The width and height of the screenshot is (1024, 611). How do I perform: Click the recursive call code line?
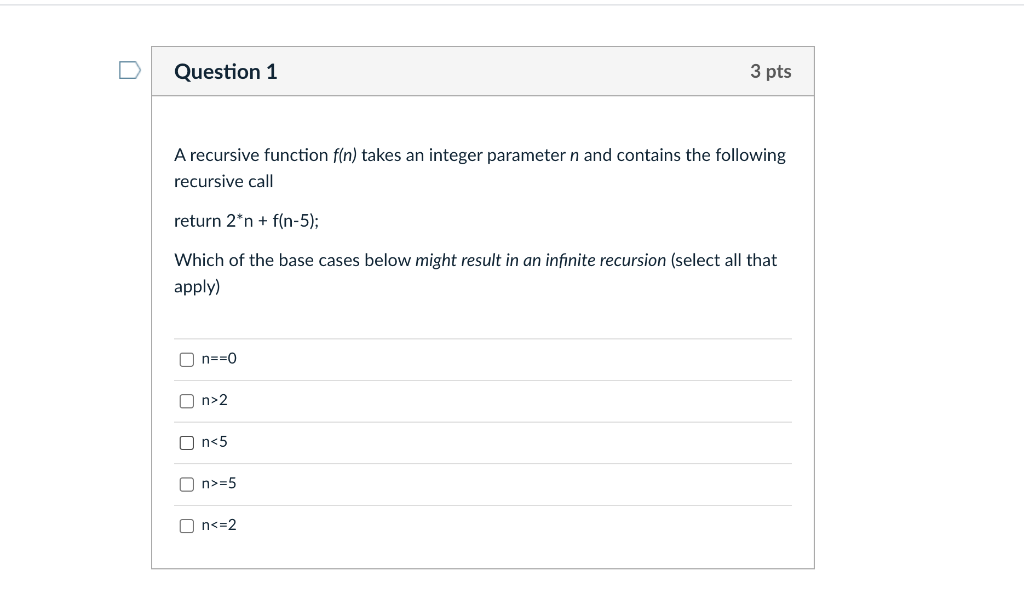(244, 220)
